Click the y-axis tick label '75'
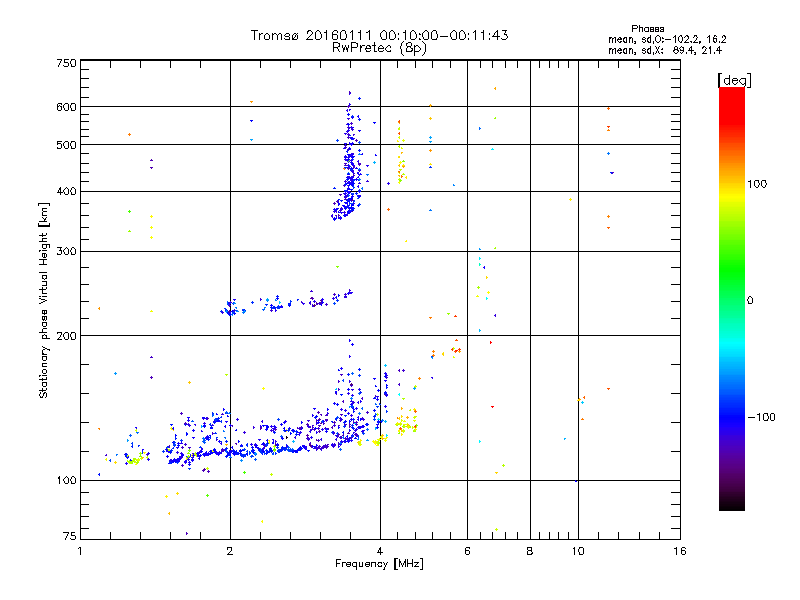800x600 pixels. [x=70, y=536]
